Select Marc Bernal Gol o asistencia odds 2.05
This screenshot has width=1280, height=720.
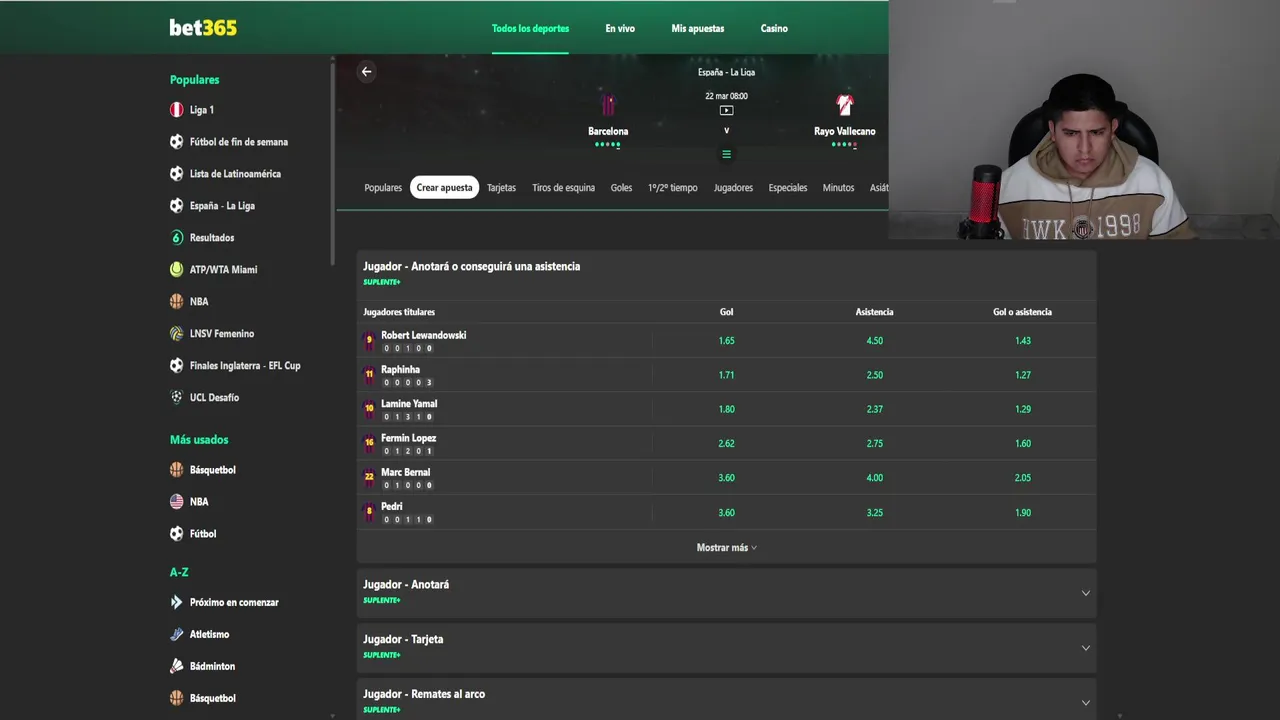click(x=1022, y=478)
